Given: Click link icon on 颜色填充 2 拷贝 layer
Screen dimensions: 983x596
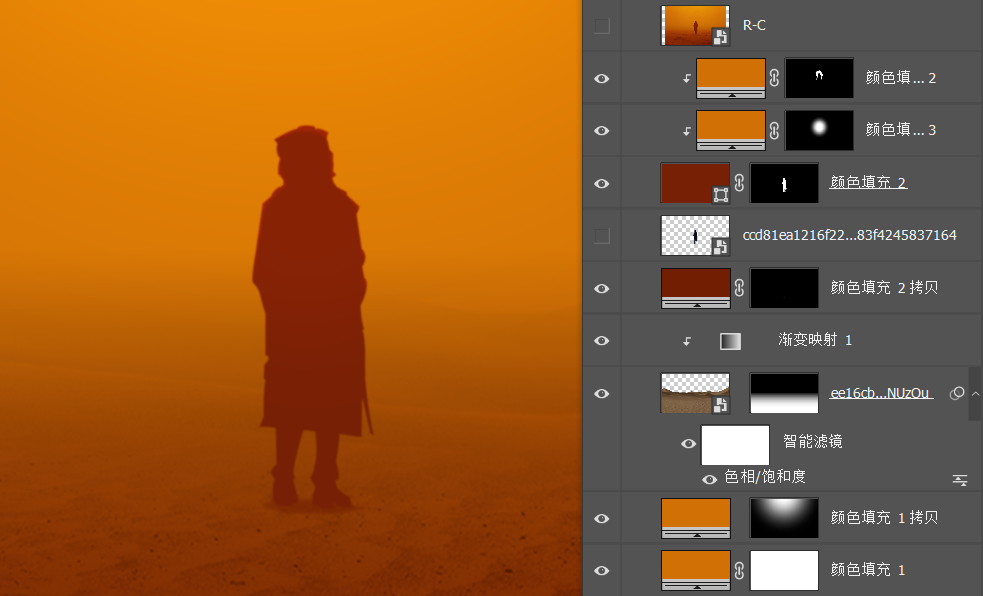Looking at the screenshot, I should 739,288.
